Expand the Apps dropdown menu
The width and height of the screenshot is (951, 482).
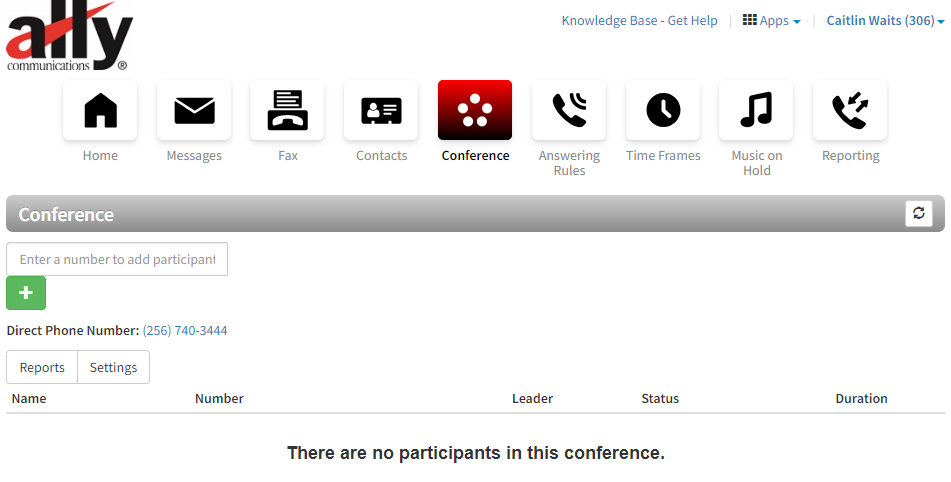771,21
